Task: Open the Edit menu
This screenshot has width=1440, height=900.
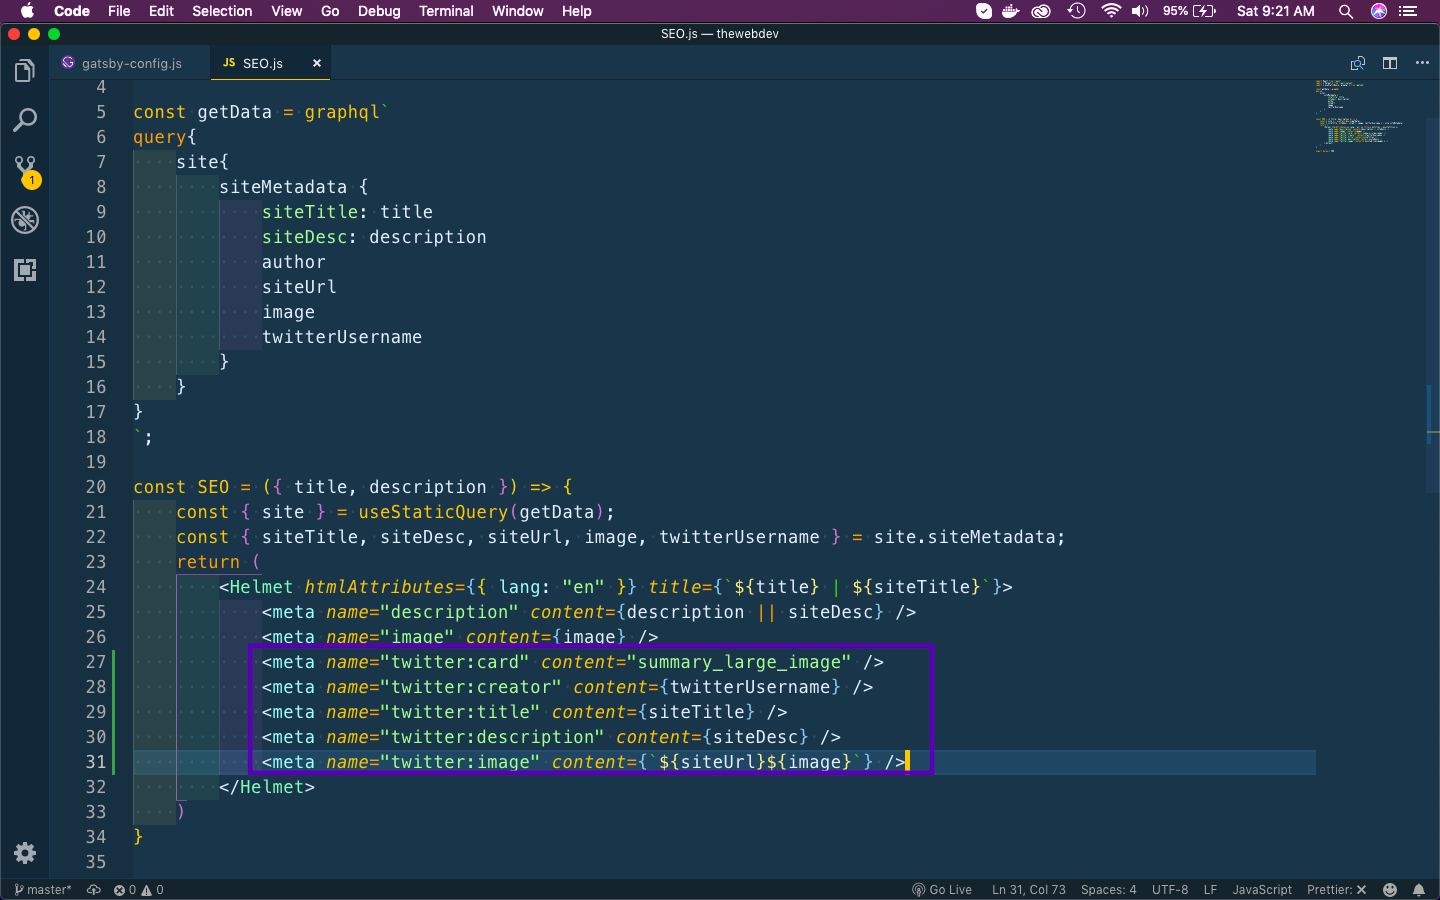Action: pyautogui.click(x=161, y=11)
